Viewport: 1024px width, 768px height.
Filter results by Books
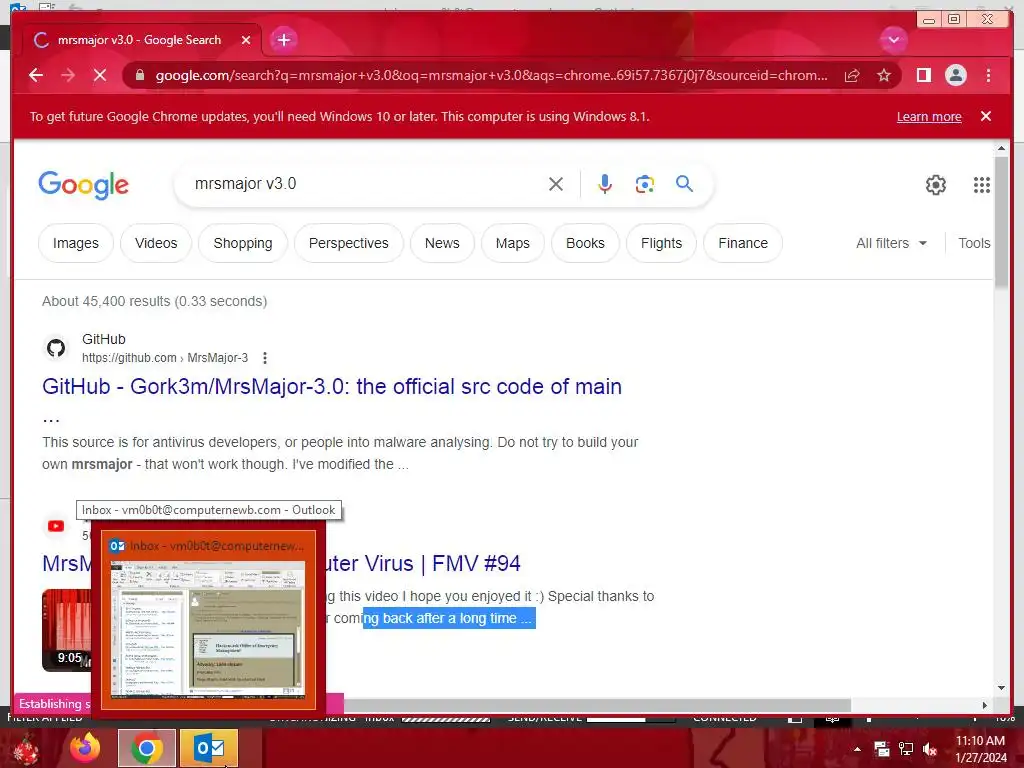585,243
